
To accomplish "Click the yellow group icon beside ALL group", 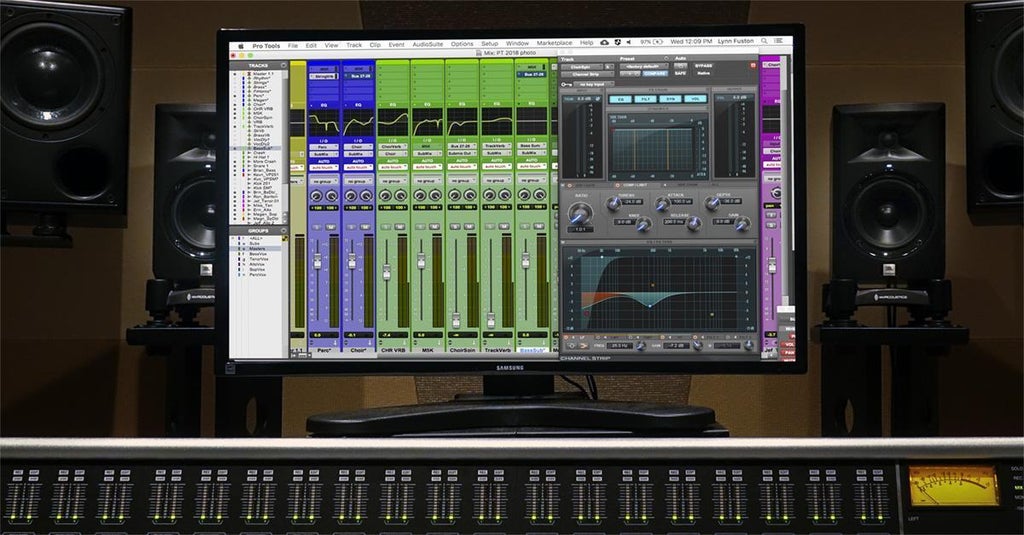I will click(285, 239).
